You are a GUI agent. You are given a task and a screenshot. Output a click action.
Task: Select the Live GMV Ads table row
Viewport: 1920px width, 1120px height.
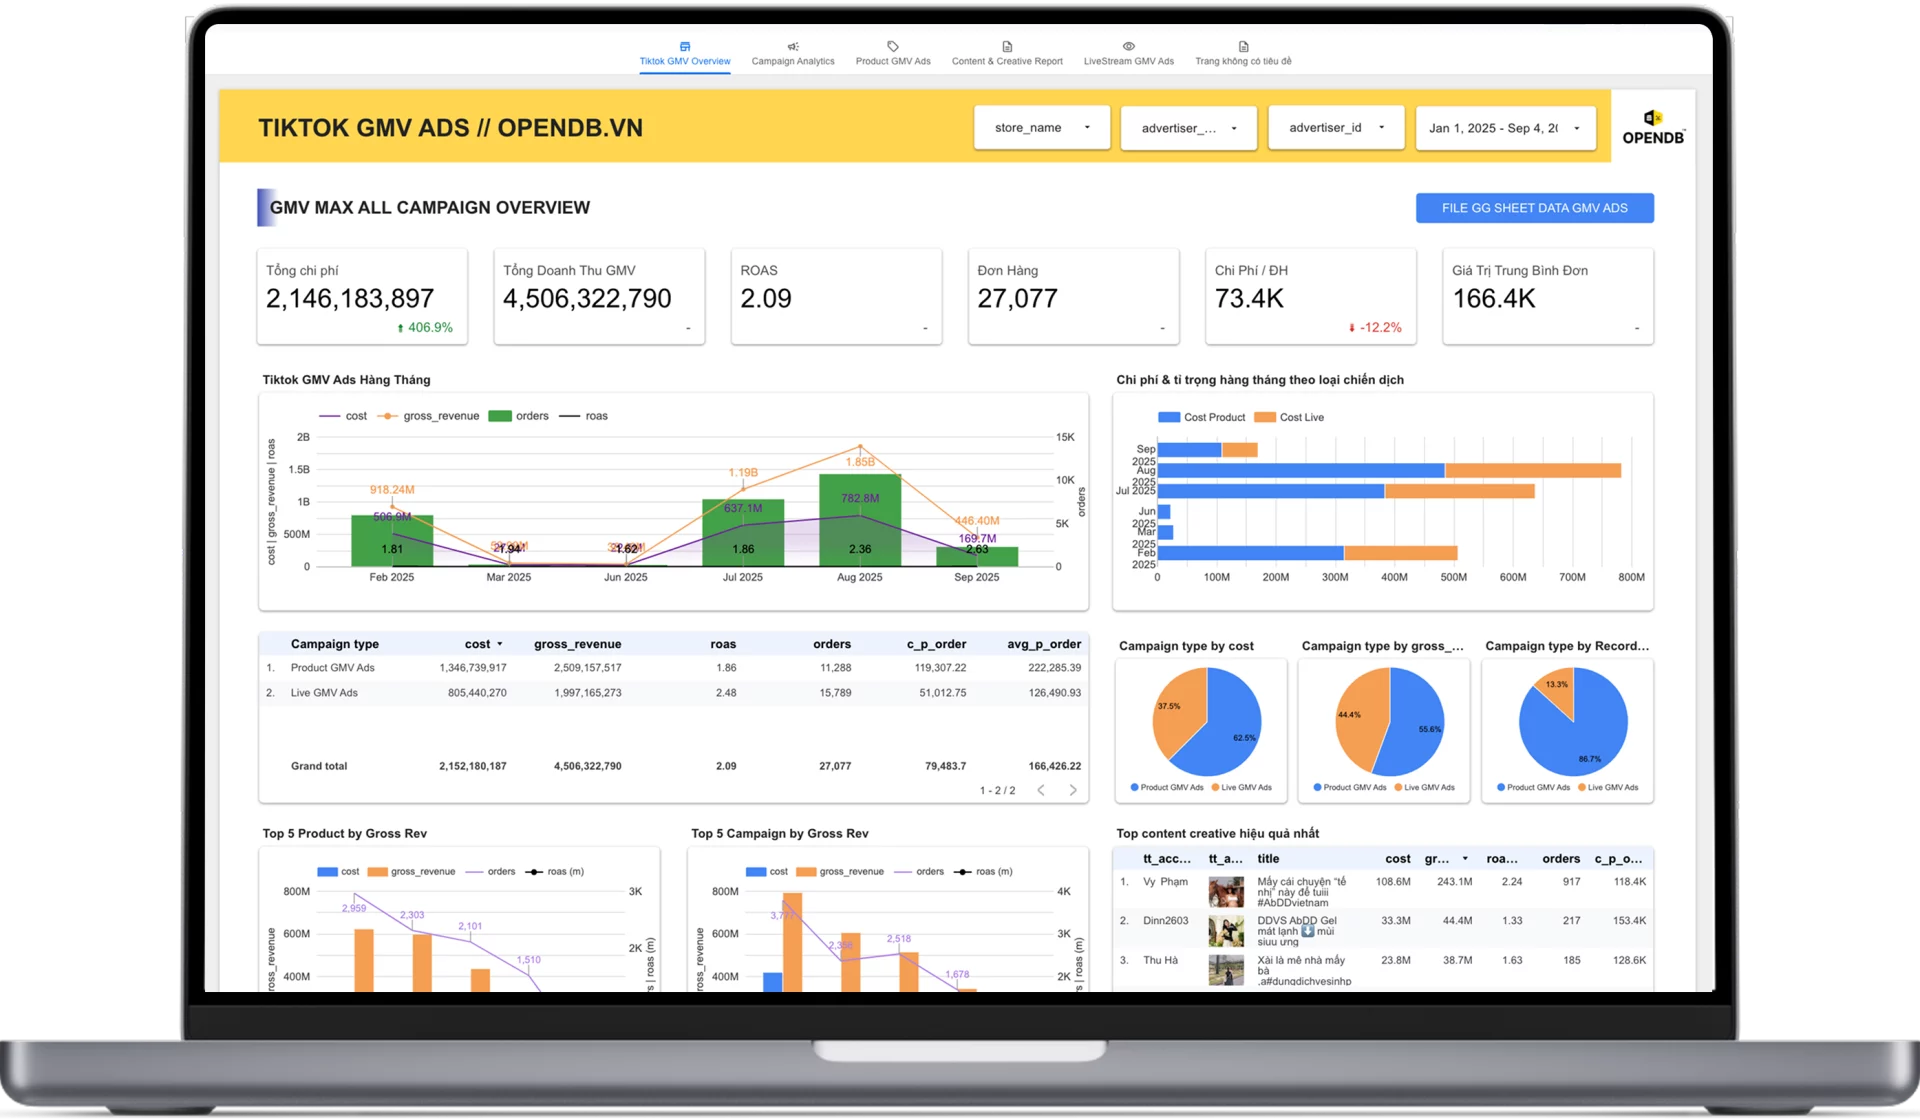point(673,693)
